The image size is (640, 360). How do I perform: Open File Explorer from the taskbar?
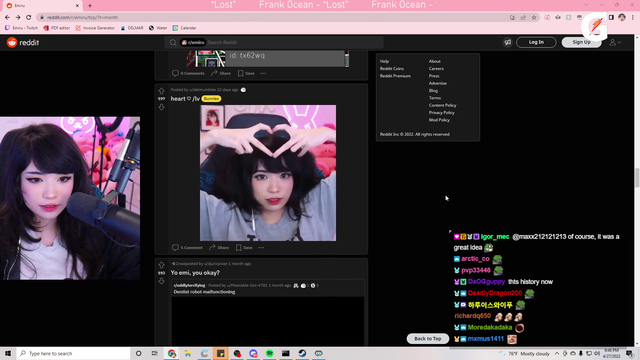click(x=188, y=353)
